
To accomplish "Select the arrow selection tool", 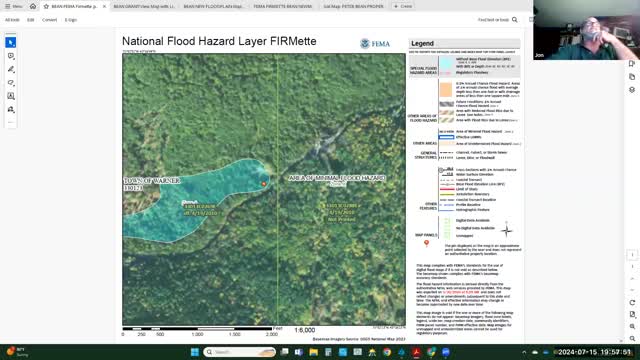I will pyautogui.click(x=11, y=42).
